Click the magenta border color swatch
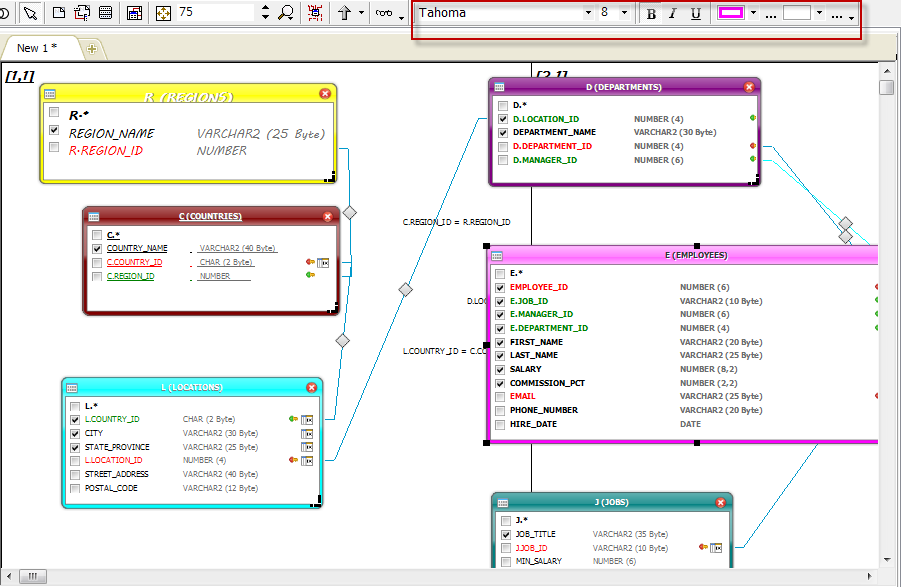 [731, 13]
